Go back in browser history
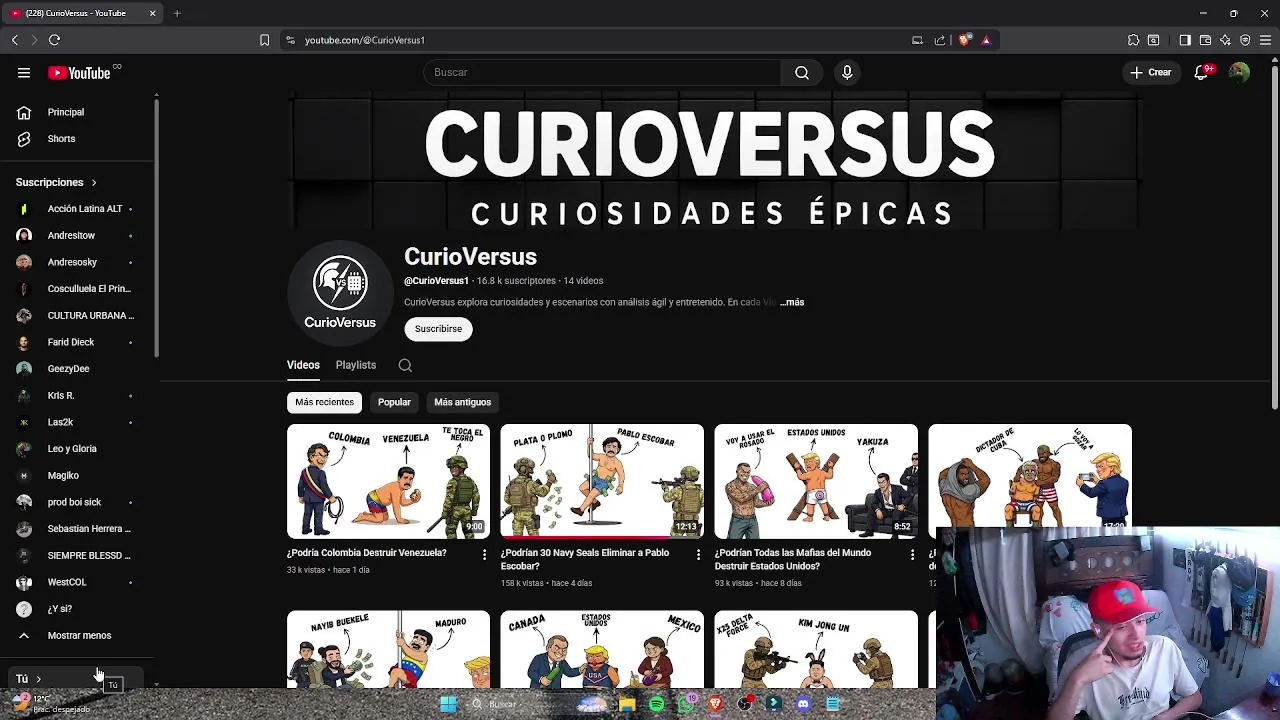 (x=14, y=40)
